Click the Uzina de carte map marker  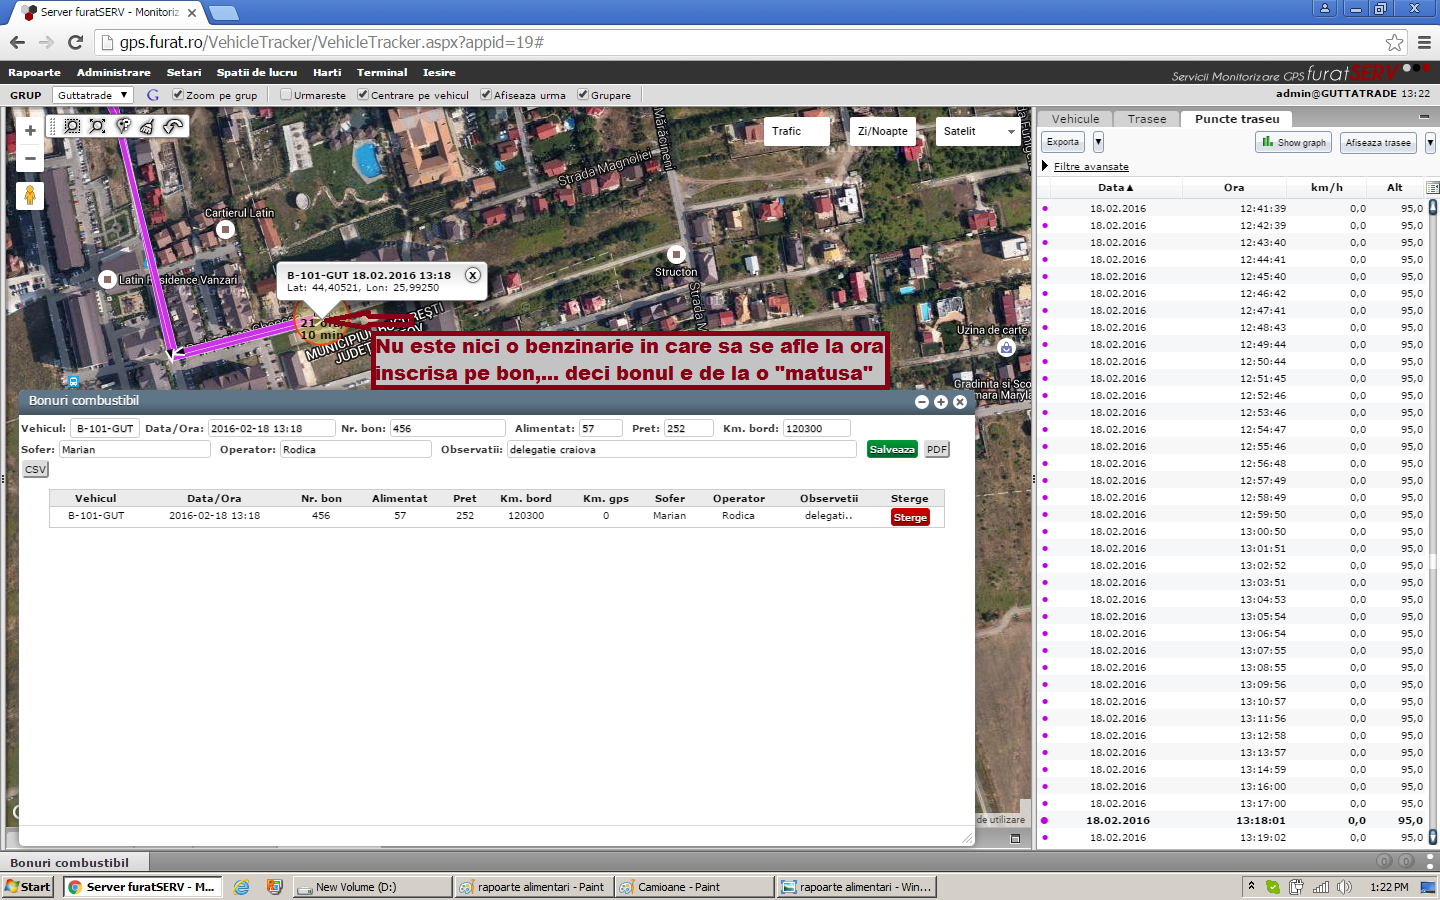[x=1006, y=348]
